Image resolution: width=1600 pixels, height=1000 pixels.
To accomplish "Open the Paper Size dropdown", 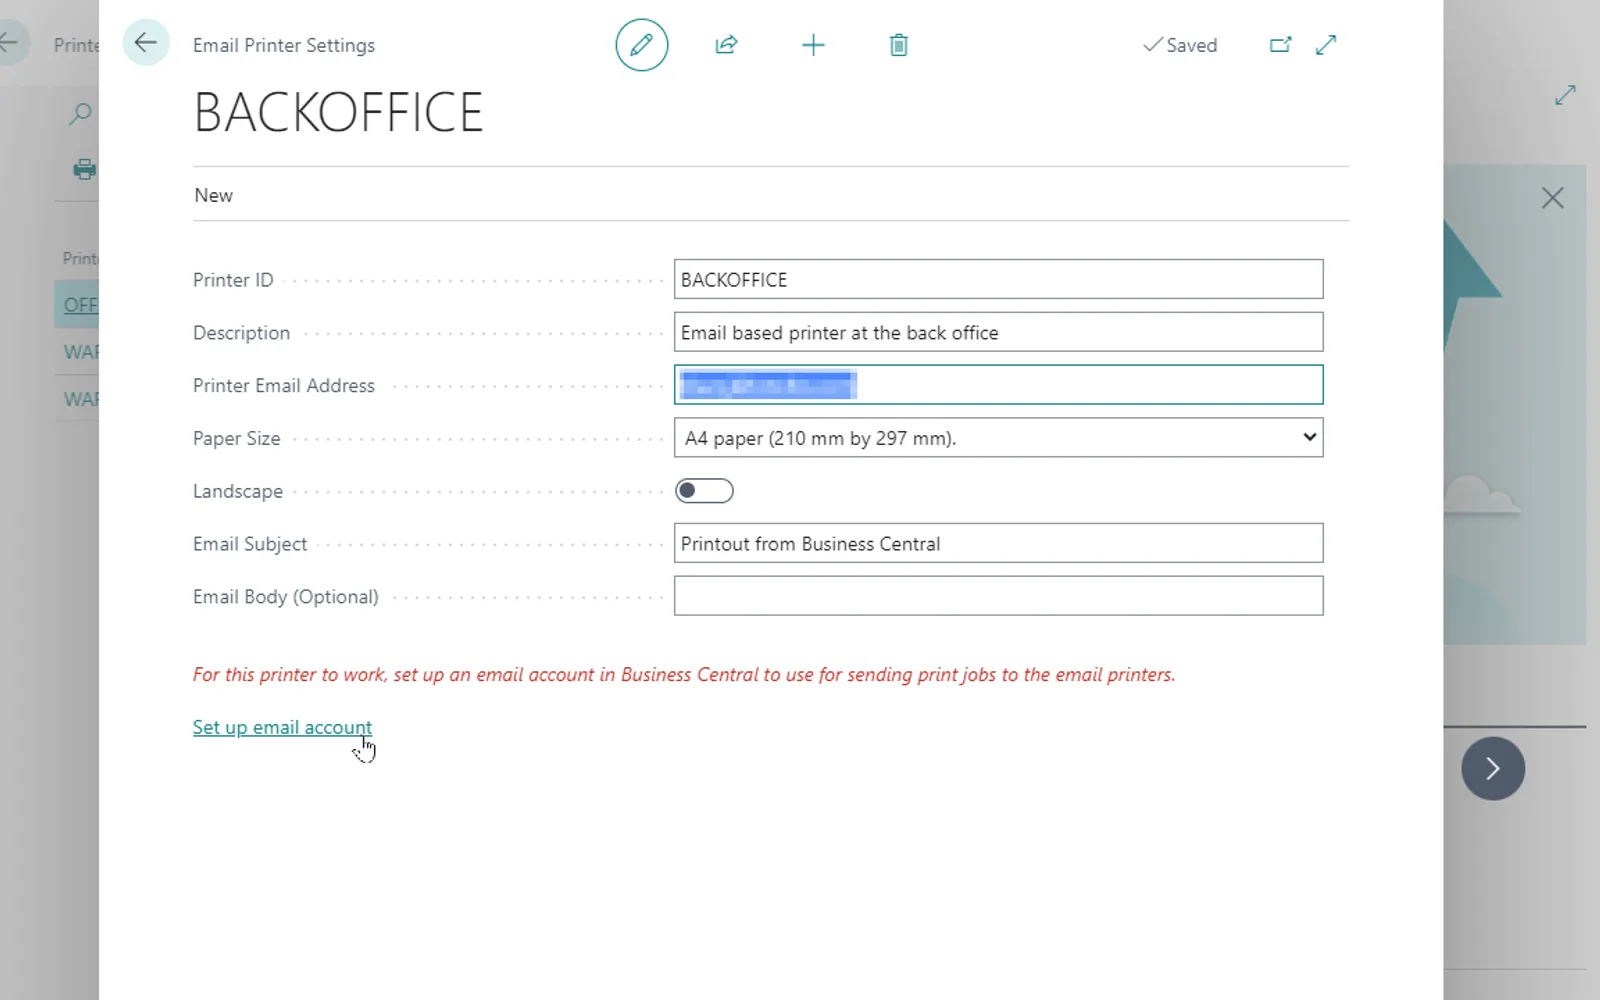I will pyautogui.click(x=998, y=438).
